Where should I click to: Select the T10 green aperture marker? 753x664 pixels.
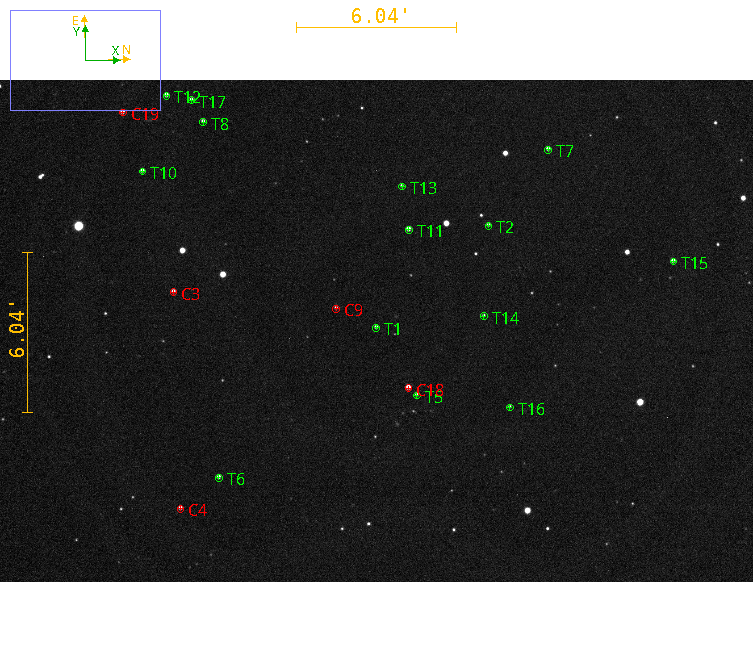(x=142, y=172)
